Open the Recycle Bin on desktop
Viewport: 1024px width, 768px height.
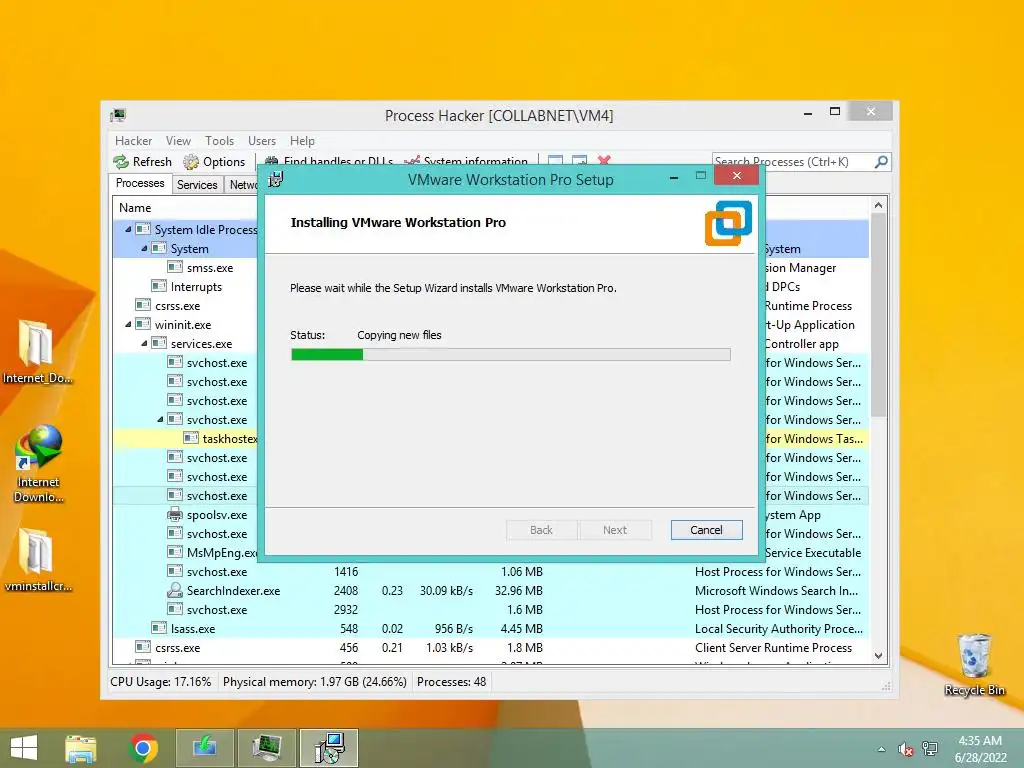pyautogui.click(x=974, y=665)
